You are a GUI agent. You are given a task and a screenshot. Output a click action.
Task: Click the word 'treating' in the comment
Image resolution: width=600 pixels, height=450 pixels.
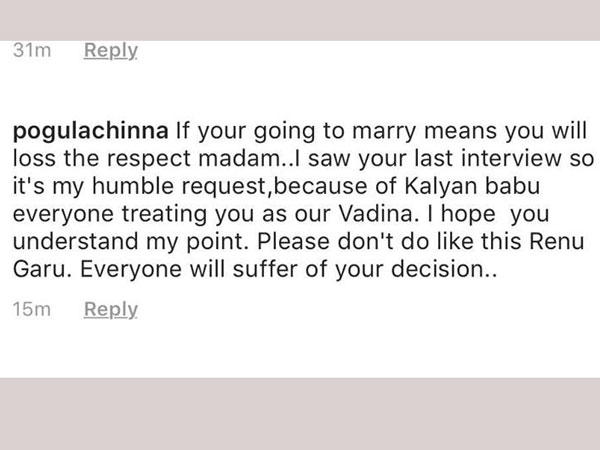[165, 215]
